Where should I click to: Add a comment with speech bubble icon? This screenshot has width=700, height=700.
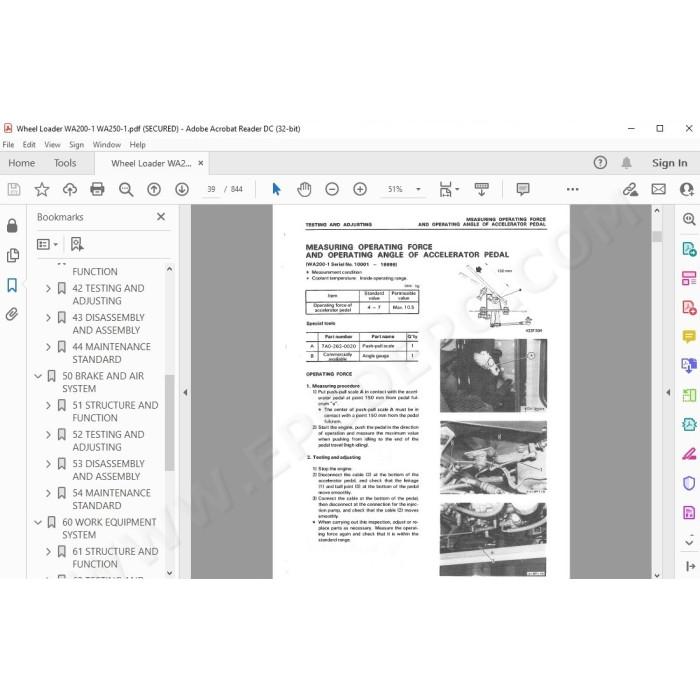523,189
